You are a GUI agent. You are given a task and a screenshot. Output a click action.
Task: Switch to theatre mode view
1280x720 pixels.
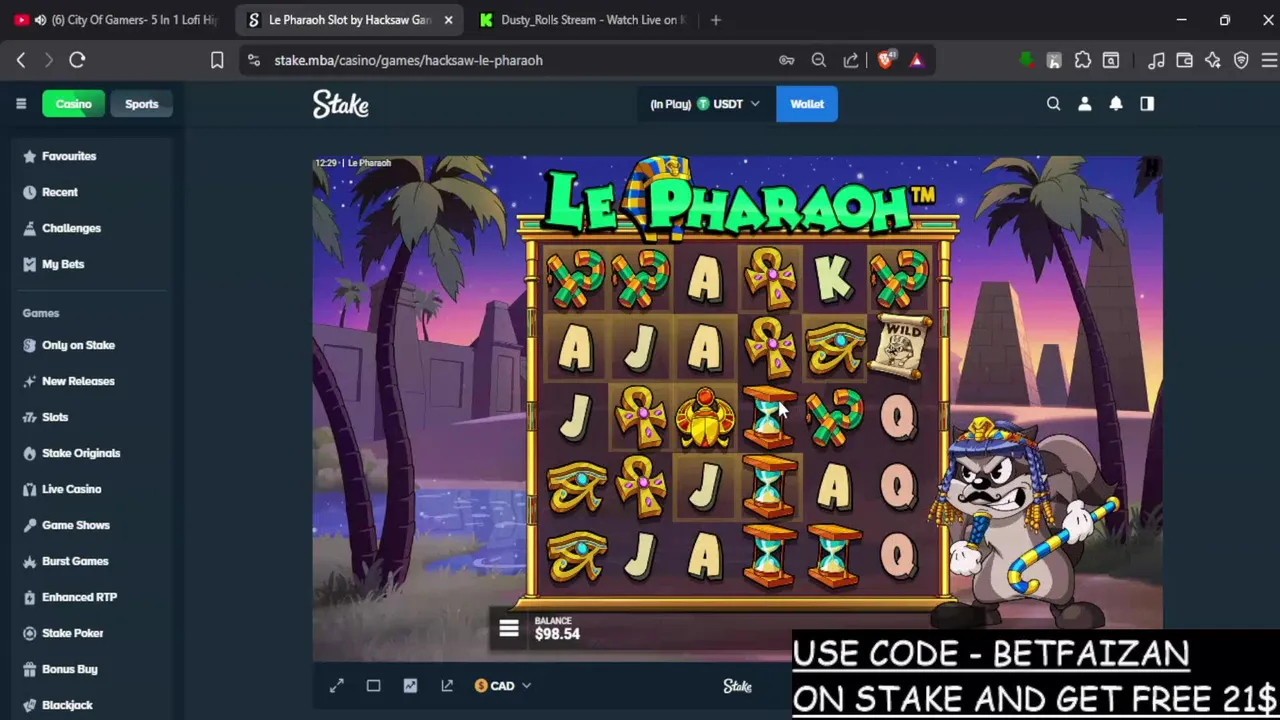(373, 686)
